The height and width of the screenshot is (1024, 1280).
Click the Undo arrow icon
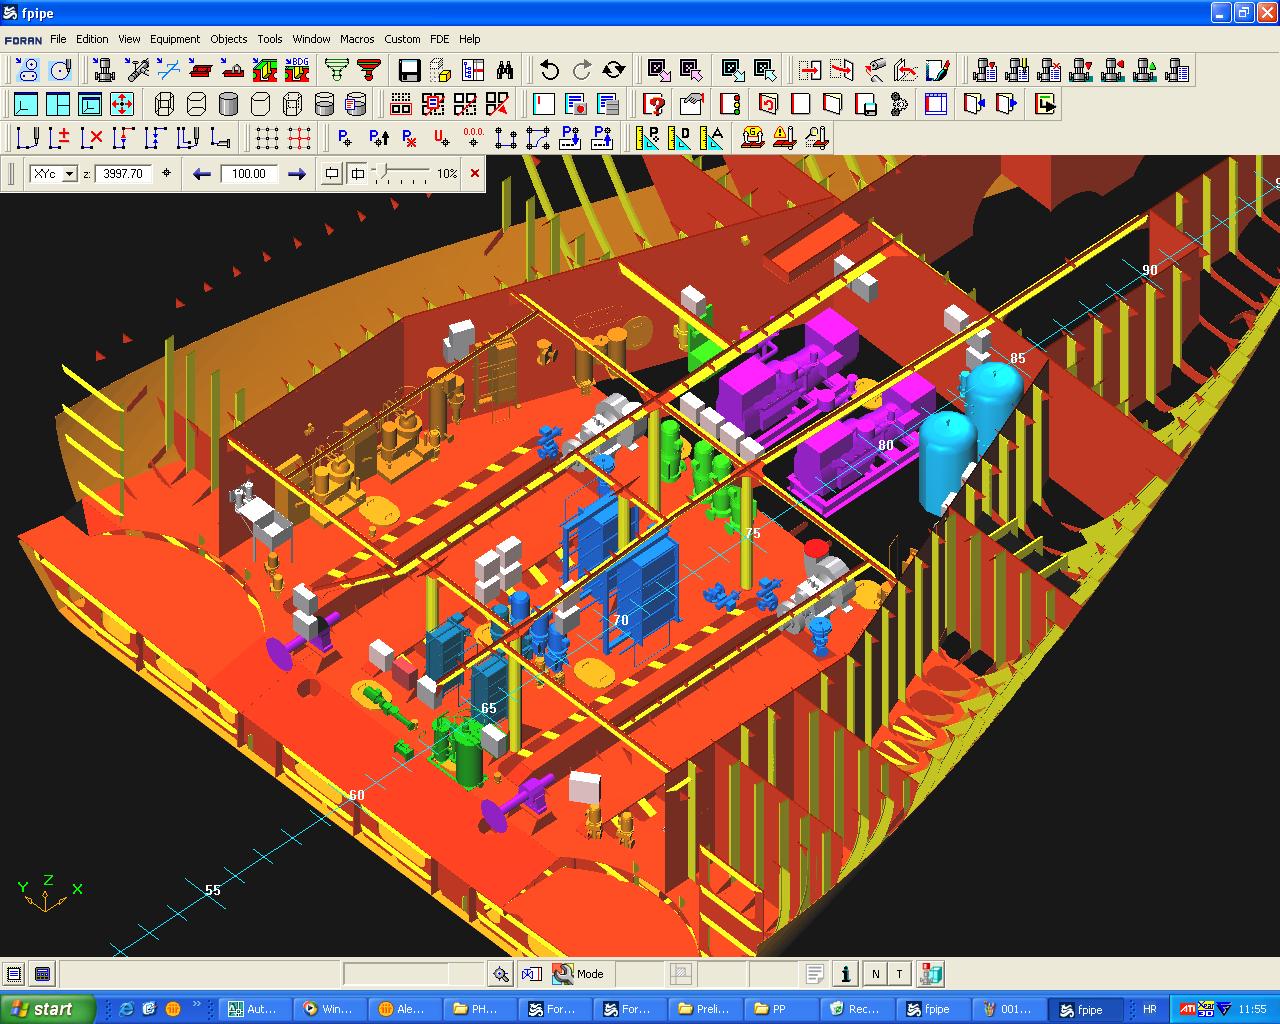[x=548, y=70]
